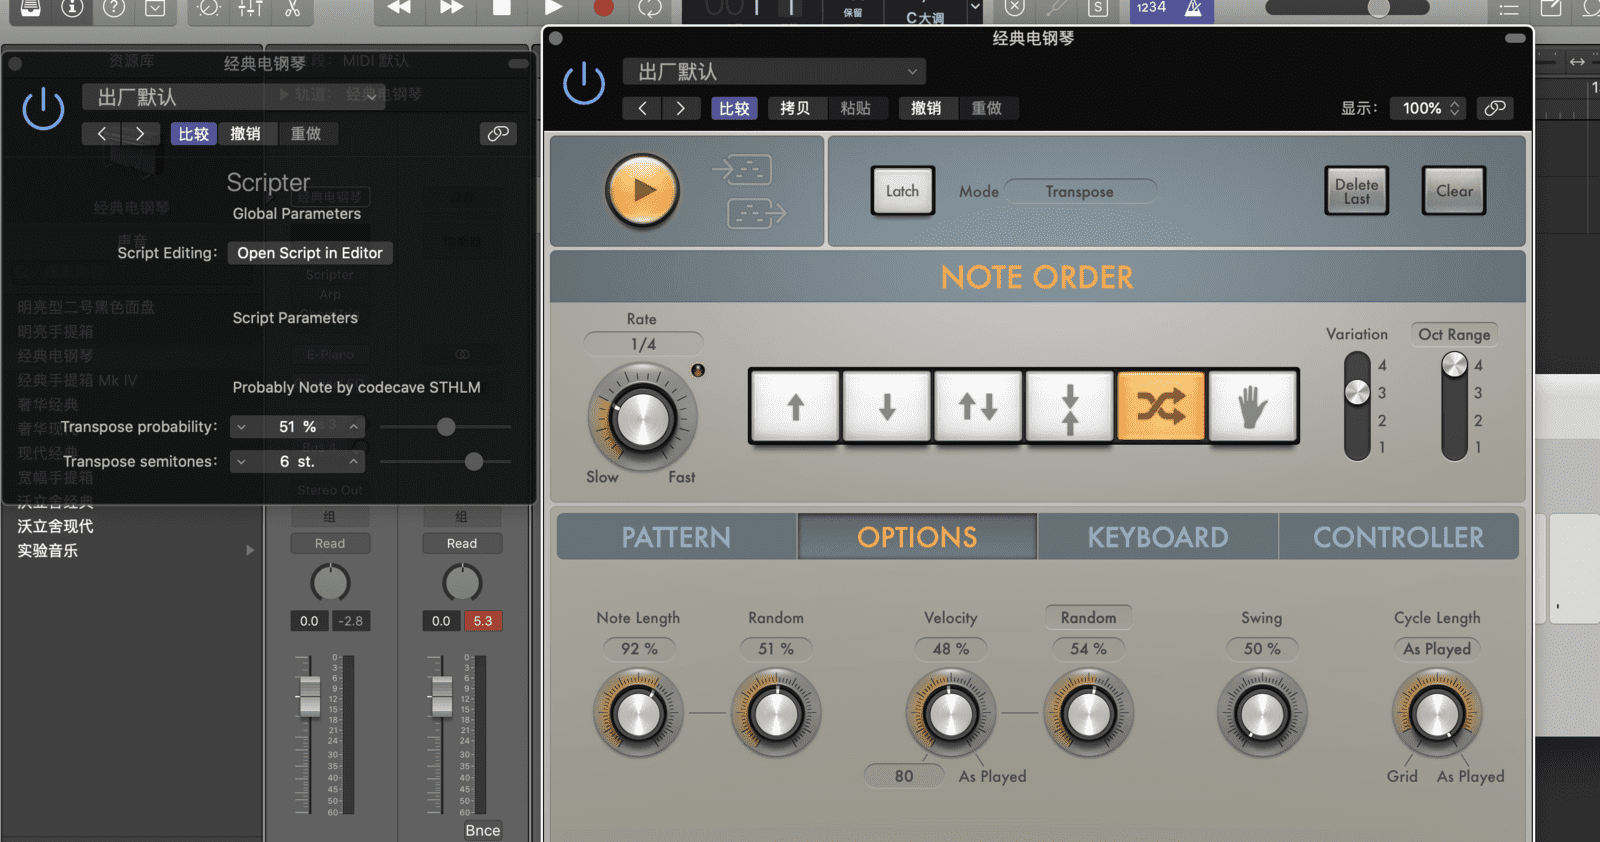Switch to the KEYBOARD tab
Screen dimensions: 1600x842
tap(1158, 537)
